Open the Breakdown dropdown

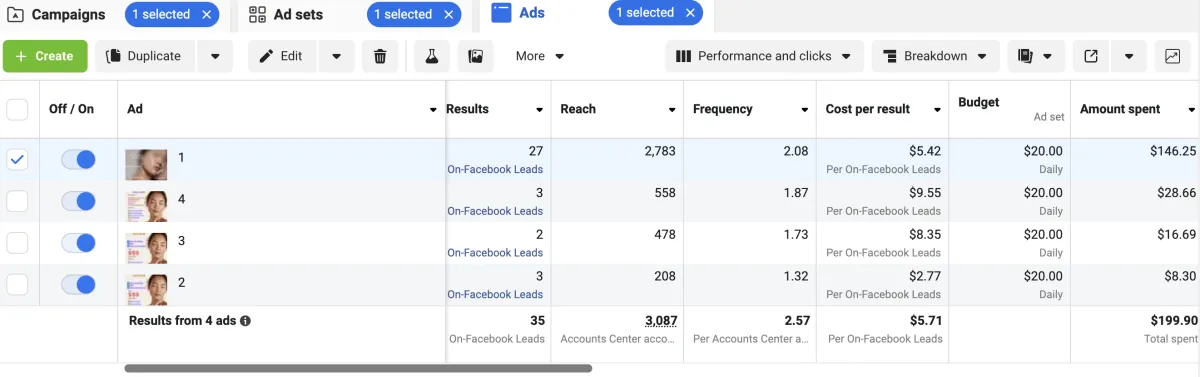(x=936, y=56)
